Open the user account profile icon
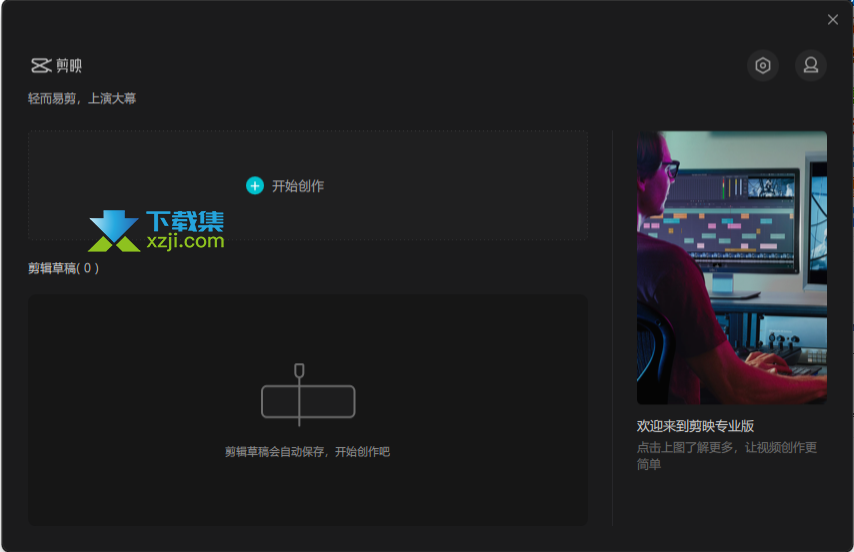This screenshot has height=552, width=854. click(x=810, y=65)
